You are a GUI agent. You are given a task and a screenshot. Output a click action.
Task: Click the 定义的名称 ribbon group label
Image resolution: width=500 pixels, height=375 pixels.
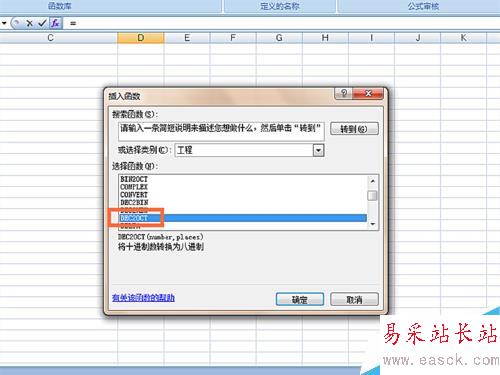click(280, 6)
